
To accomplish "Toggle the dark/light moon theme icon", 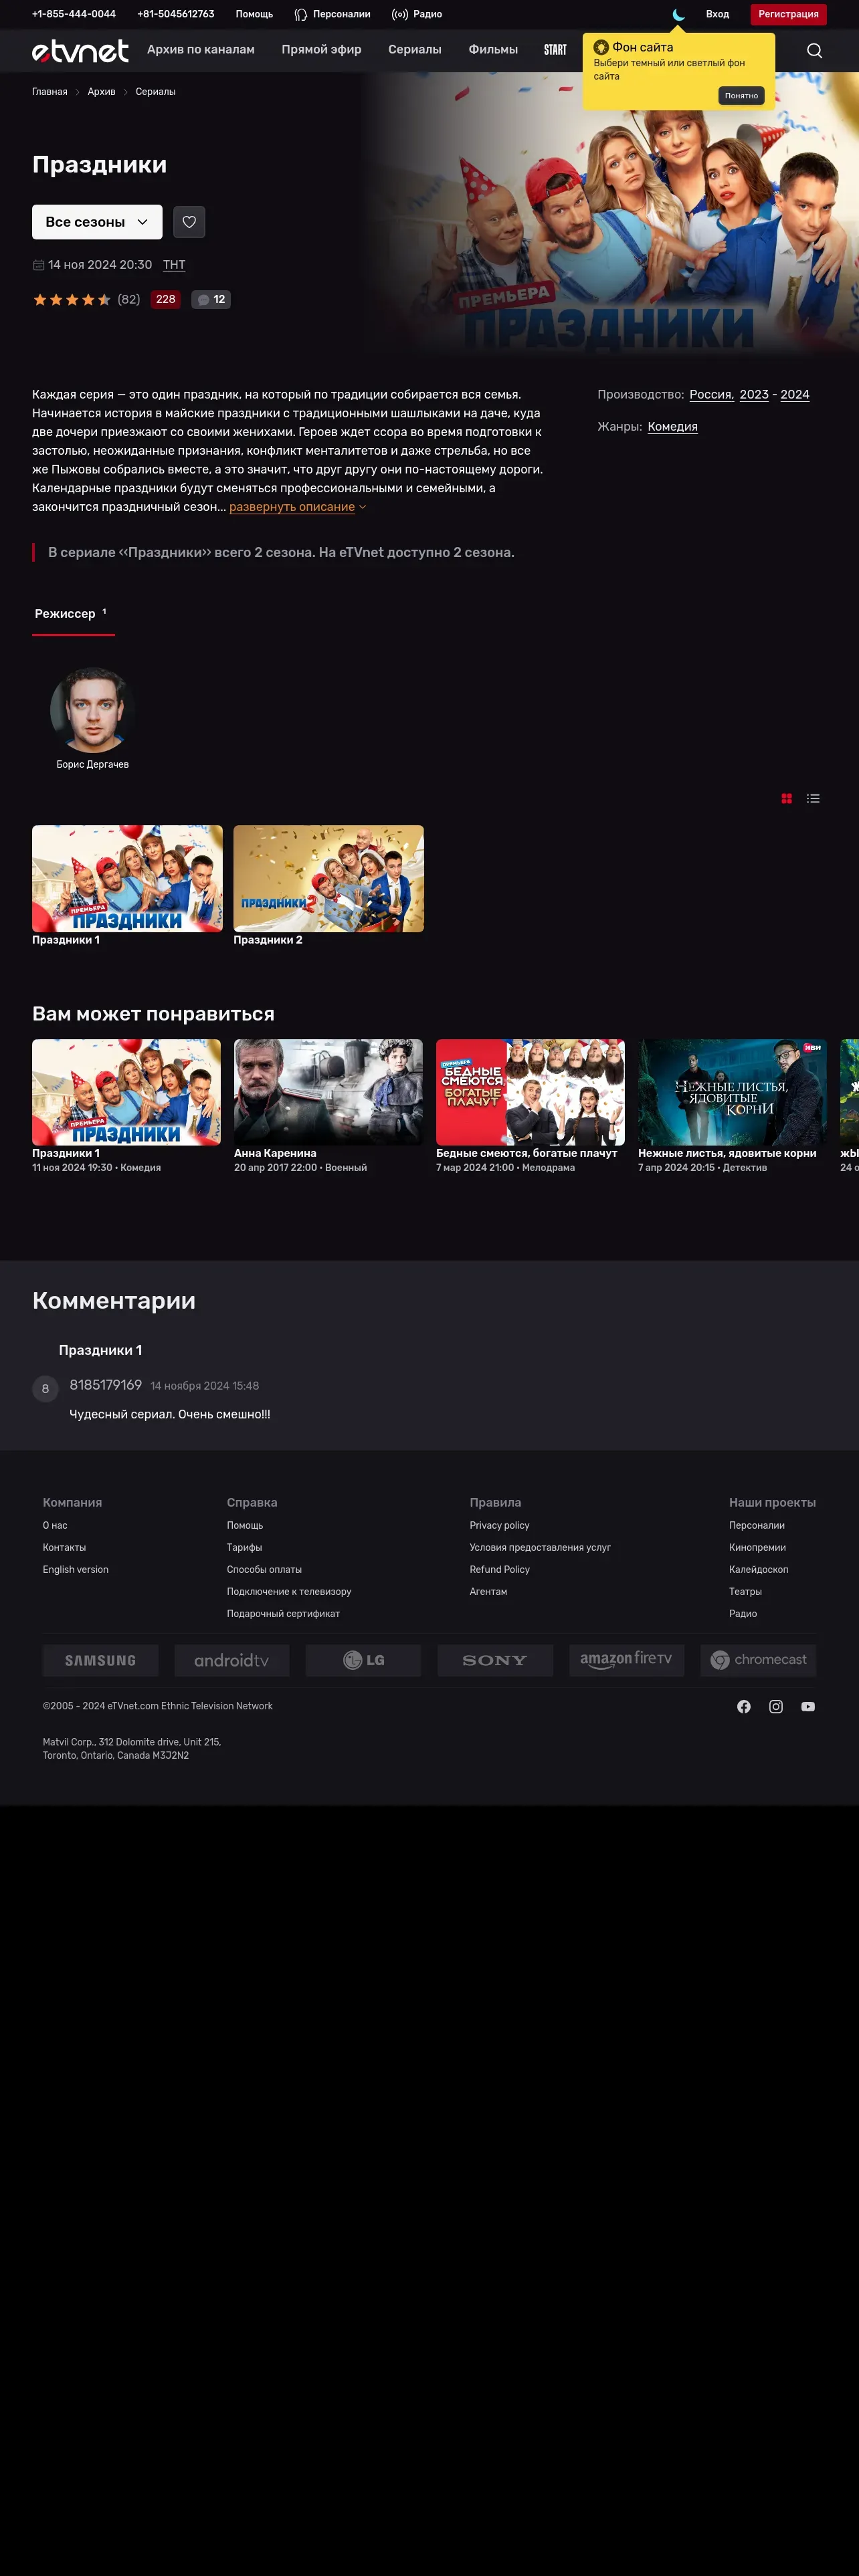I will tap(679, 14).
